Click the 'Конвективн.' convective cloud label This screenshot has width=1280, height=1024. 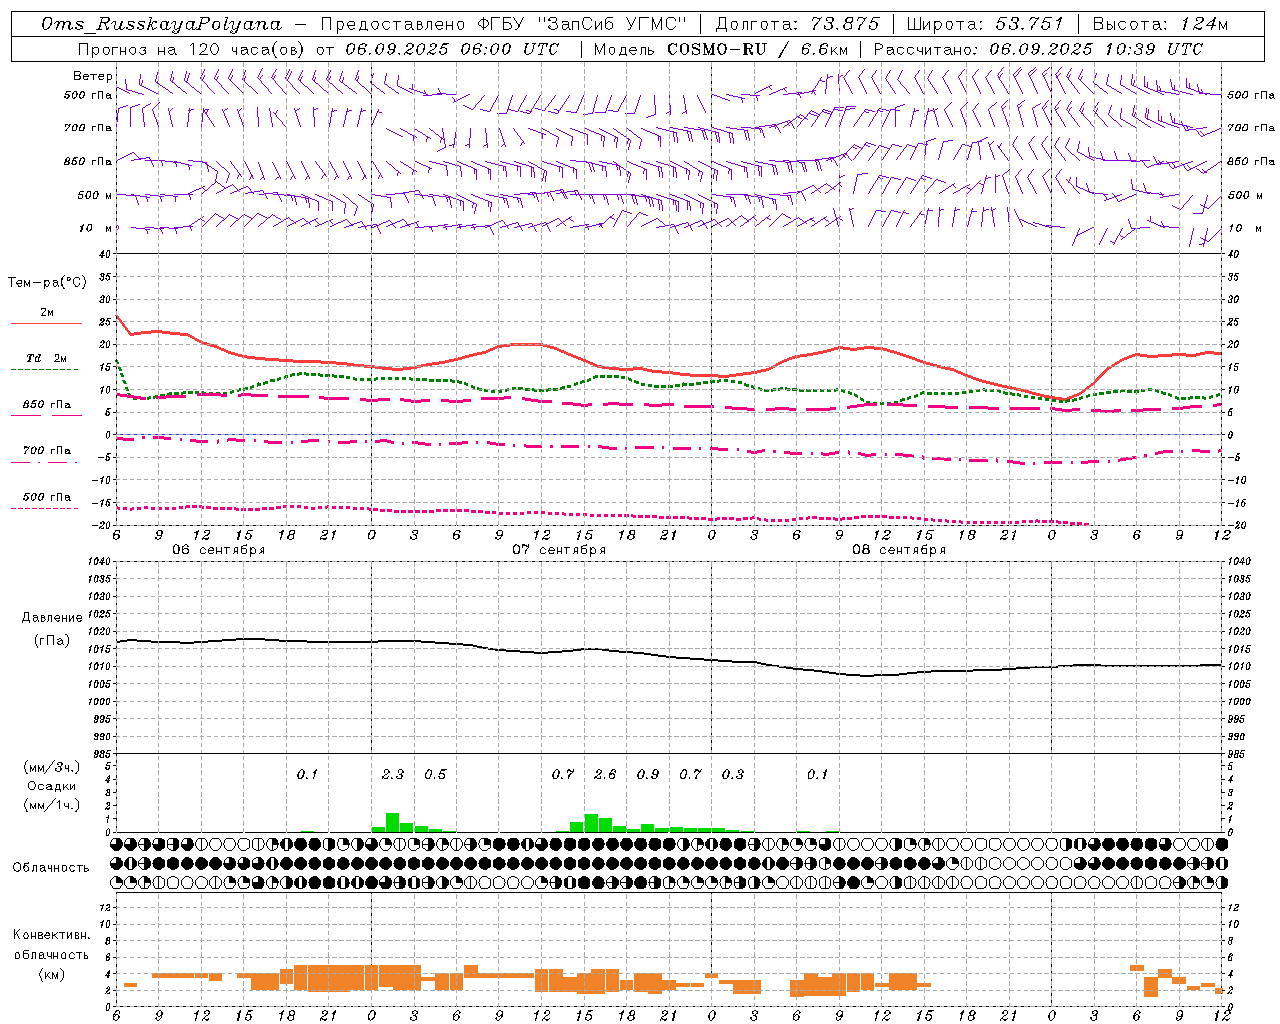51,935
